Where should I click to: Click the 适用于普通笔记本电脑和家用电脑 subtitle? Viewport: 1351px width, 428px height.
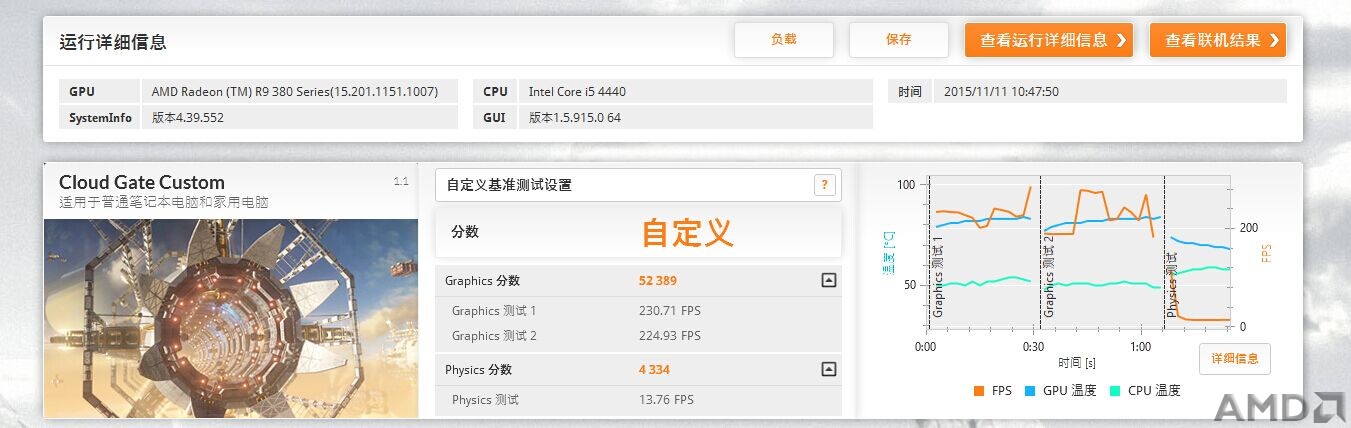tap(164, 202)
